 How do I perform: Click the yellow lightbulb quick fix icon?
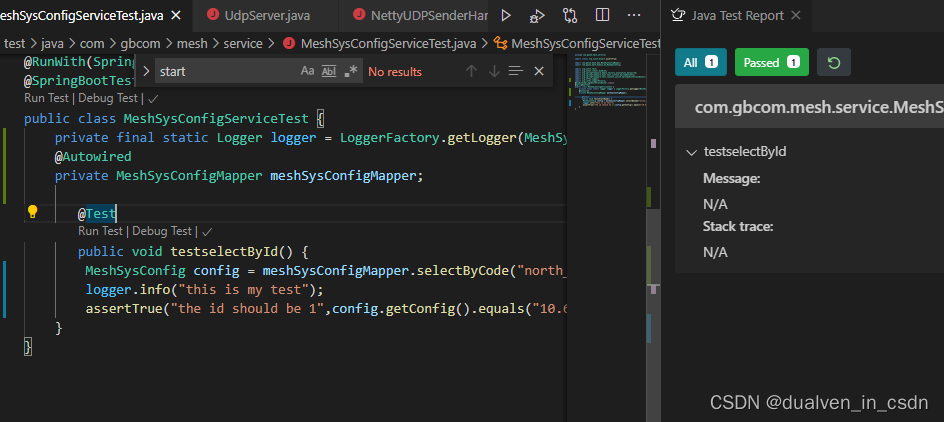[x=33, y=211]
